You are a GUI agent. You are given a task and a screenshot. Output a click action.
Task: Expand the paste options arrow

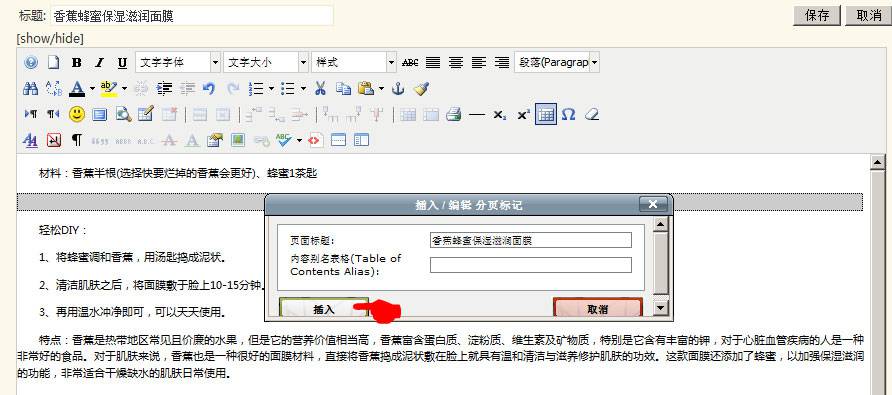pos(381,89)
